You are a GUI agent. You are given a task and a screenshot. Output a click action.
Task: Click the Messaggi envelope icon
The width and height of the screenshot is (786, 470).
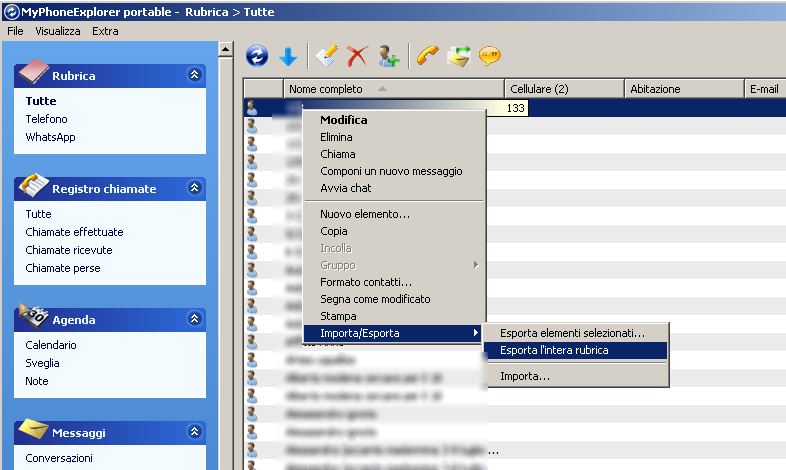(33, 429)
